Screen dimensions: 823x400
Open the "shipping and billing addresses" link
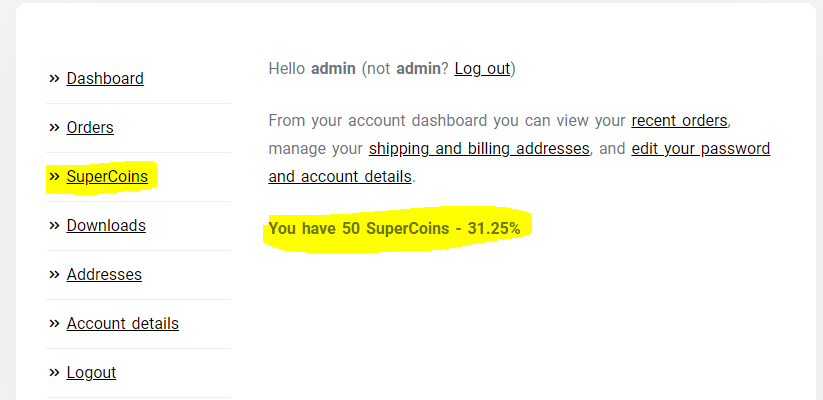pos(480,149)
